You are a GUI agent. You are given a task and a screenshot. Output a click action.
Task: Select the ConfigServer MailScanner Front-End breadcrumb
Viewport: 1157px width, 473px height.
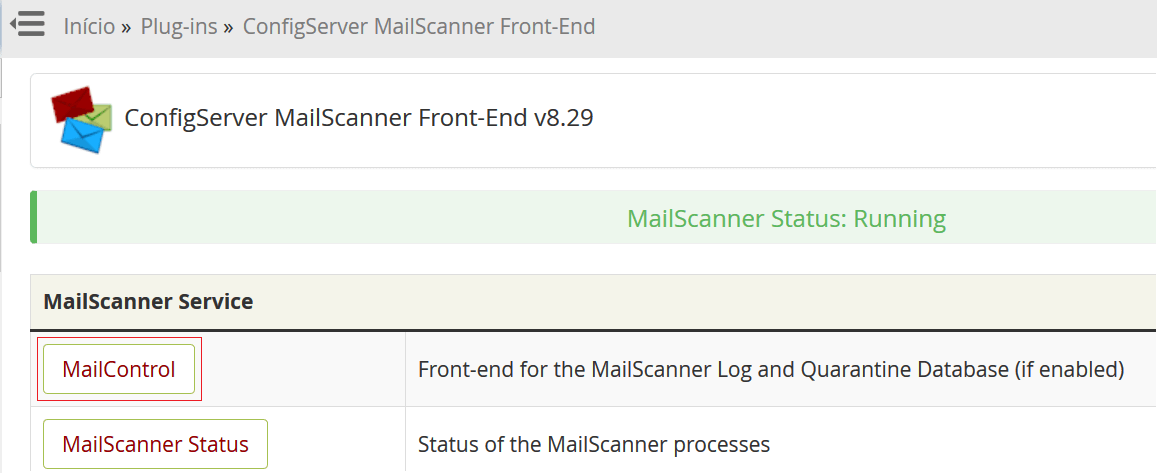point(419,27)
